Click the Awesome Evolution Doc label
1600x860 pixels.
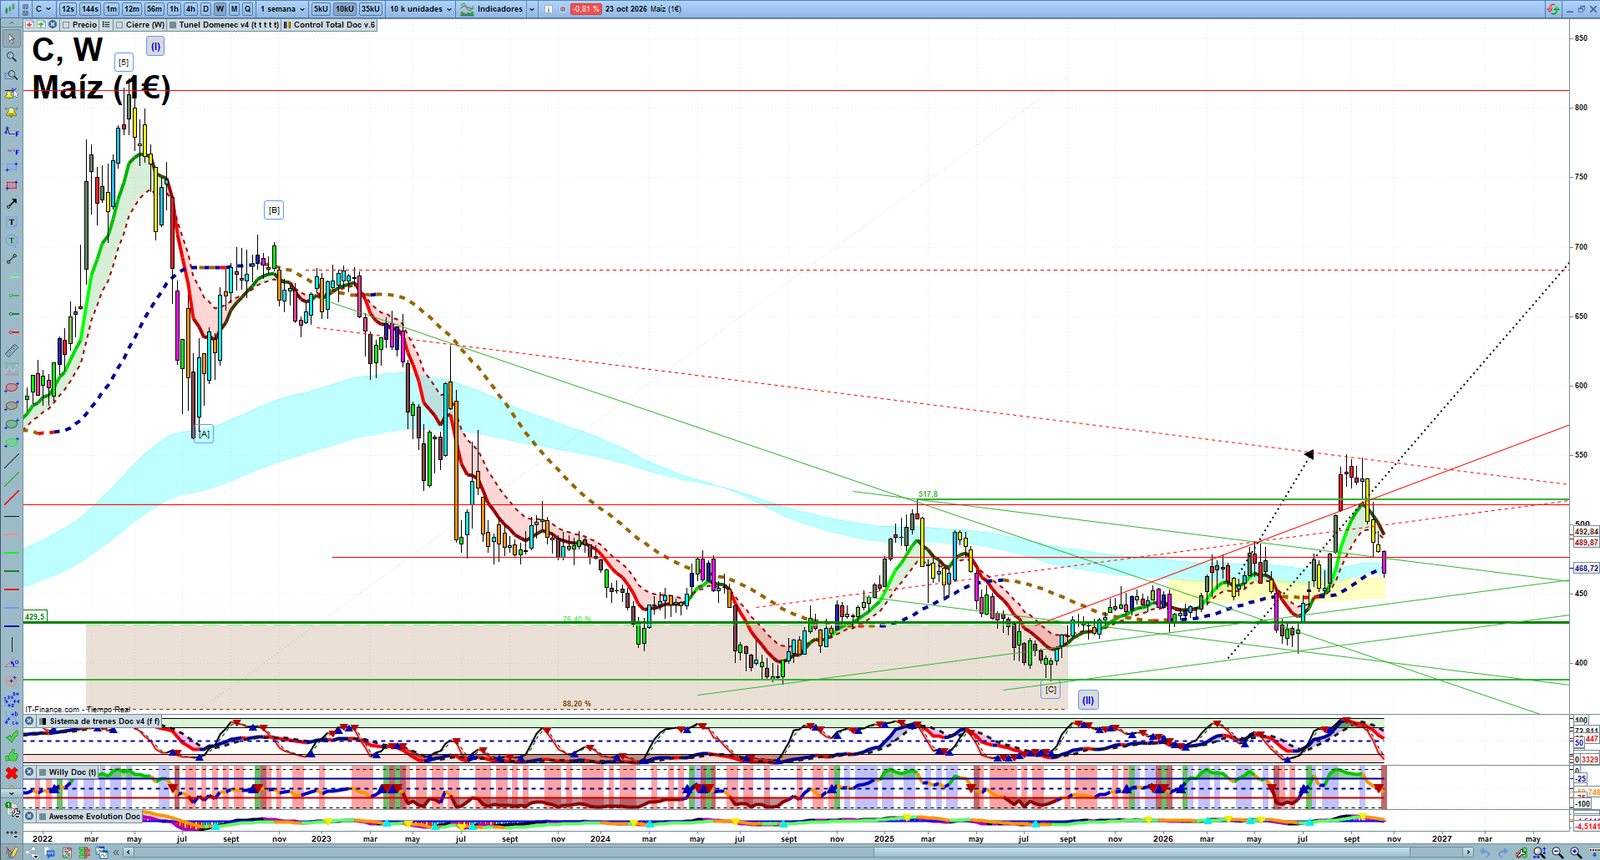(95, 817)
